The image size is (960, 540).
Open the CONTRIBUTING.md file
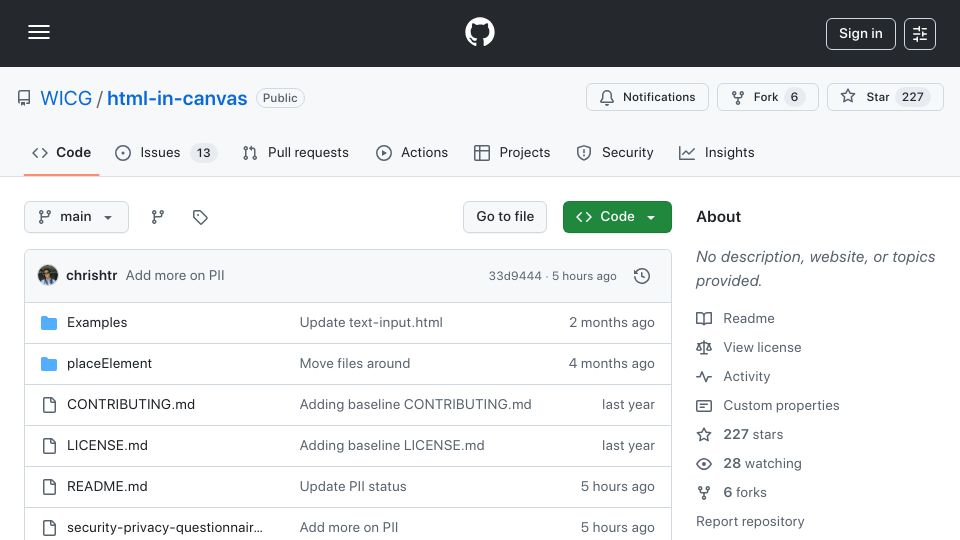(130, 405)
